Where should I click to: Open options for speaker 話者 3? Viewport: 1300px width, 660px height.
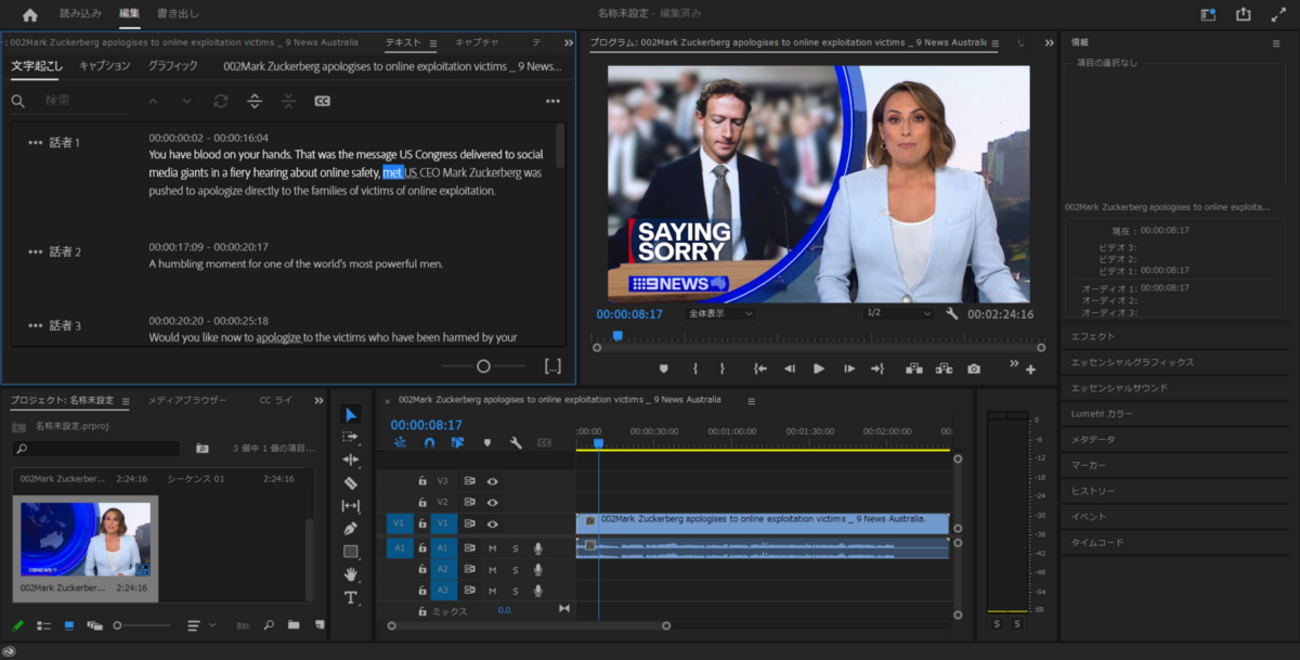pyautogui.click(x=35, y=326)
